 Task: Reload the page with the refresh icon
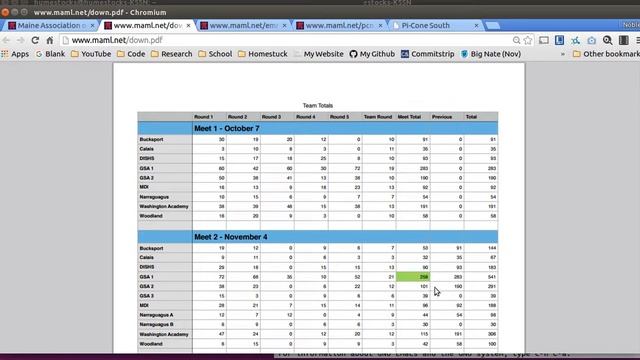[35, 40]
